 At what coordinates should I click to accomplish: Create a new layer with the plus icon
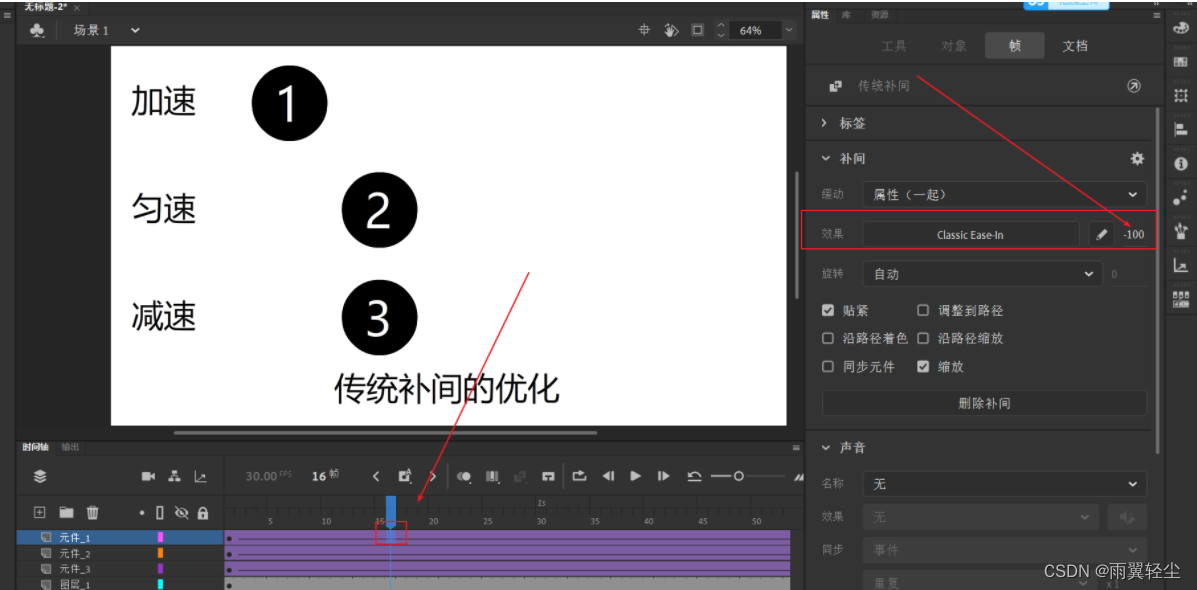(39, 512)
